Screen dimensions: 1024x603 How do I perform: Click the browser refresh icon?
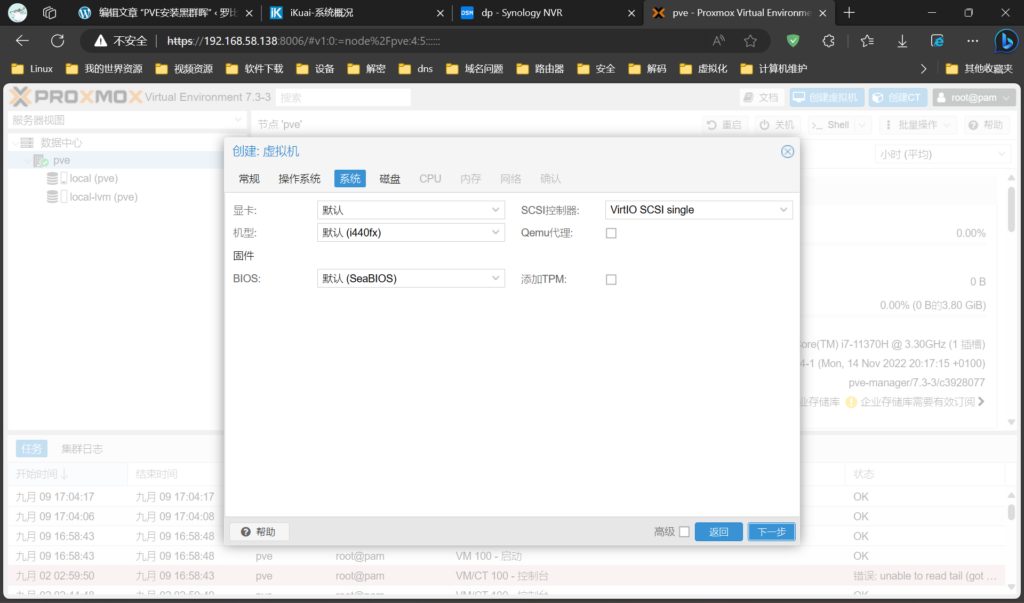pos(57,41)
